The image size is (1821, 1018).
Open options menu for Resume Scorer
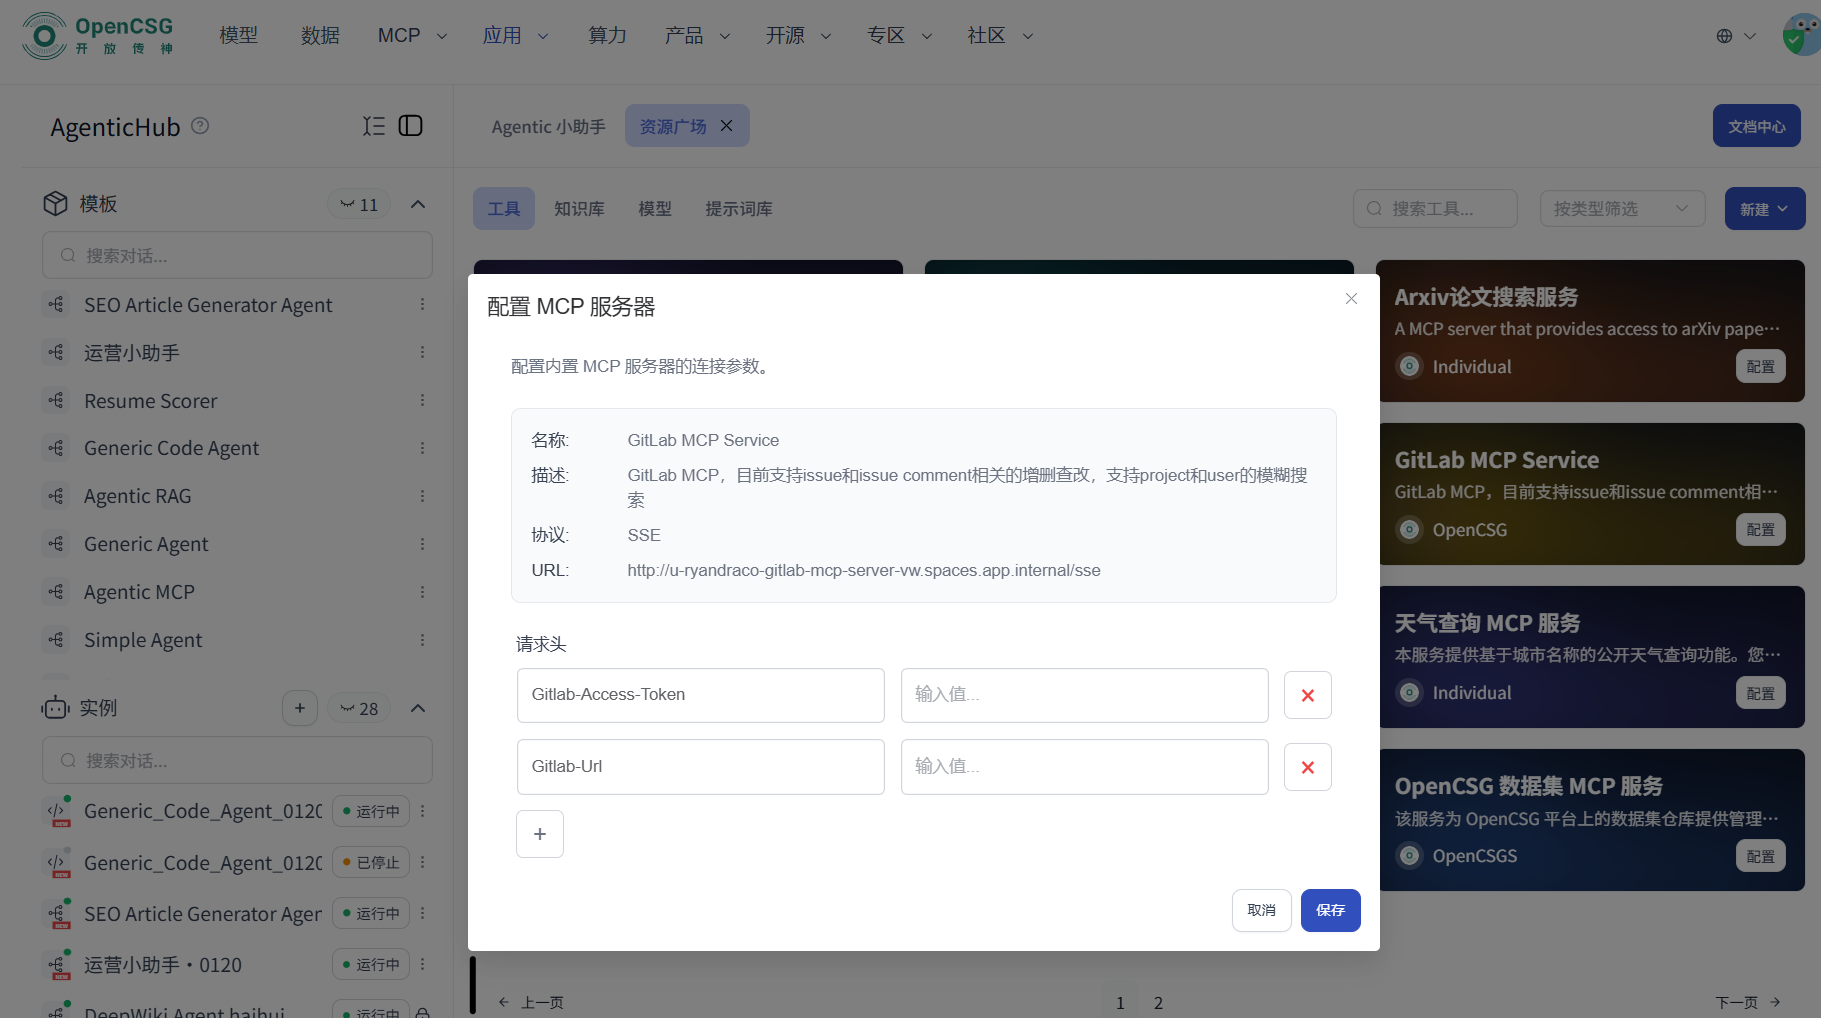tap(422, 400)
